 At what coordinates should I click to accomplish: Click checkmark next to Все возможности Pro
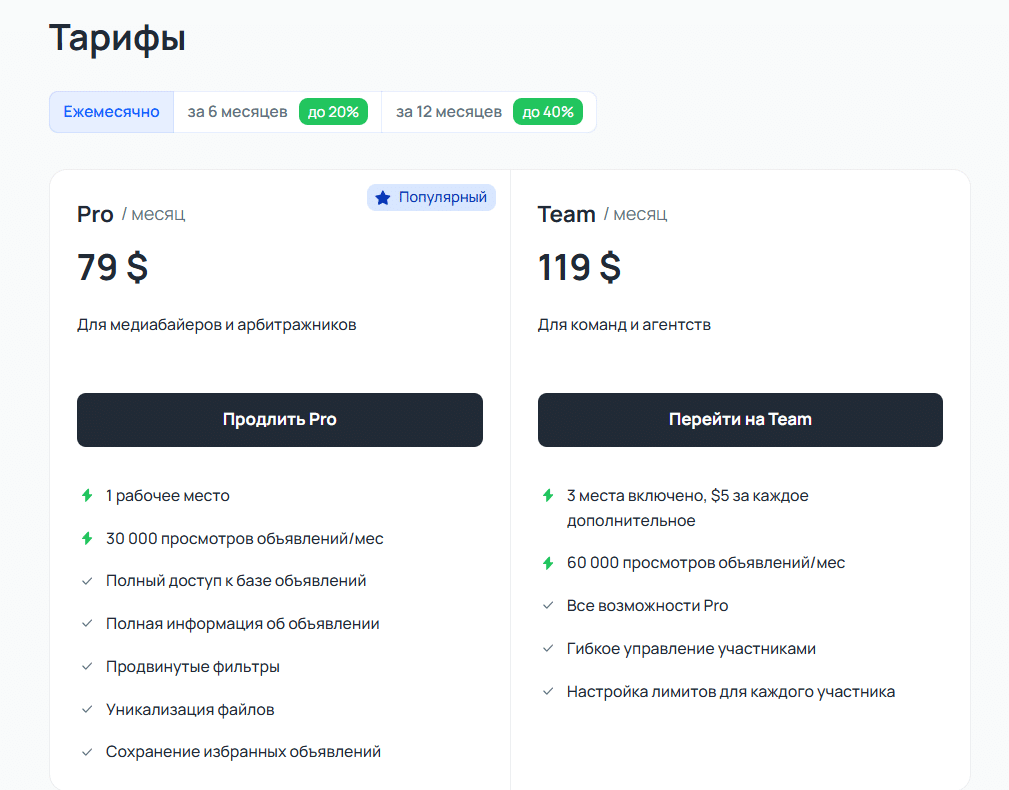[x=548, y=605]
